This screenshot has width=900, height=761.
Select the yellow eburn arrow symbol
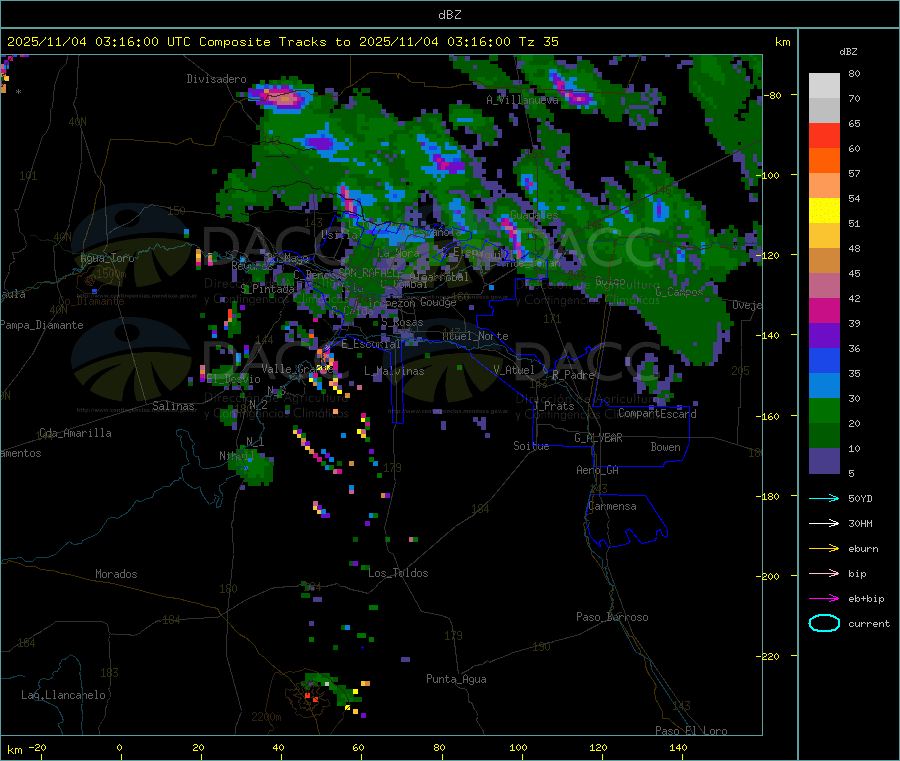[824, 549]
